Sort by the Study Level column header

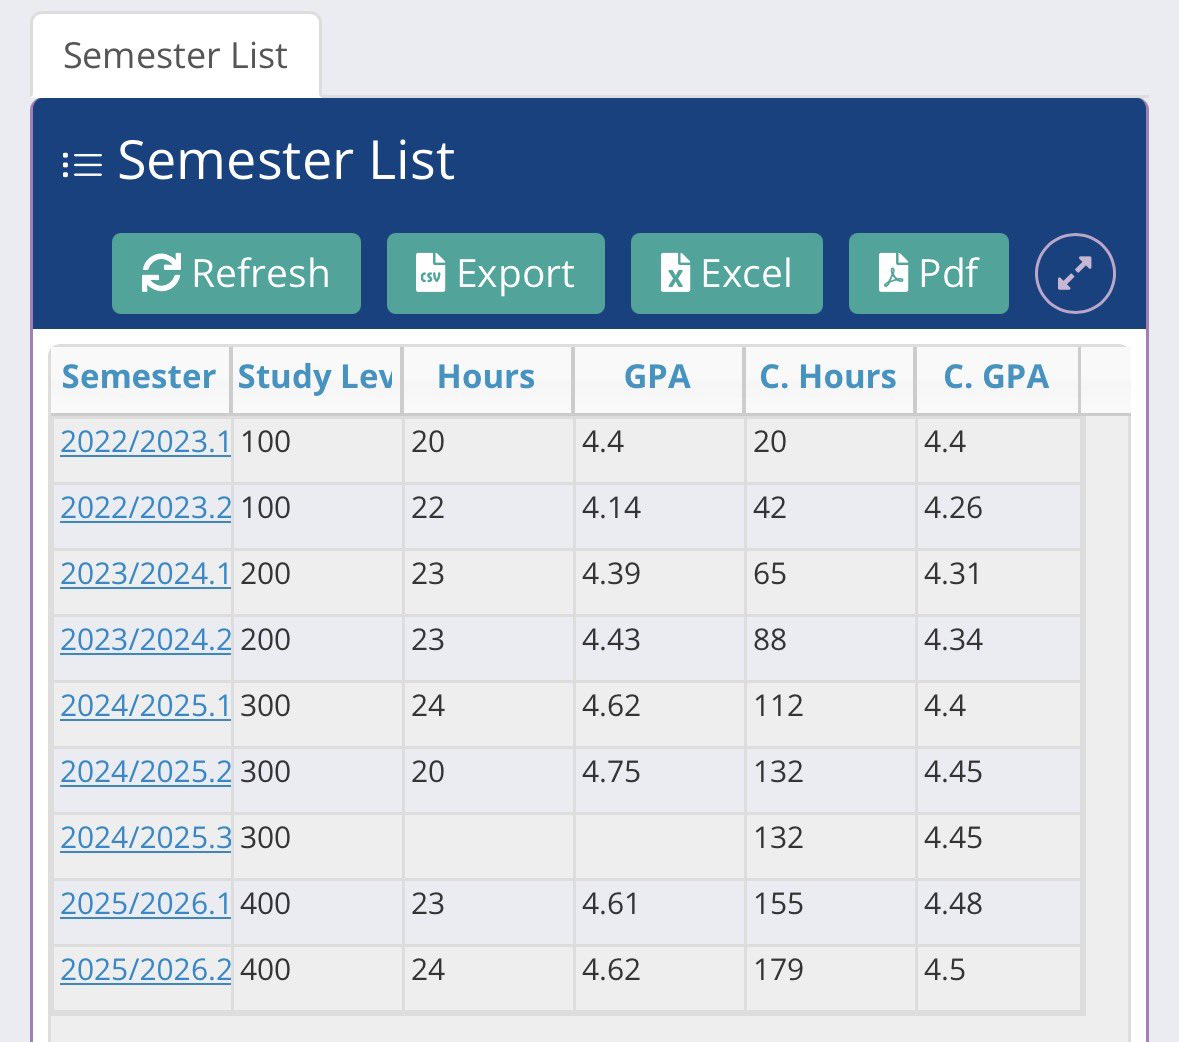[x=317, y=379]
